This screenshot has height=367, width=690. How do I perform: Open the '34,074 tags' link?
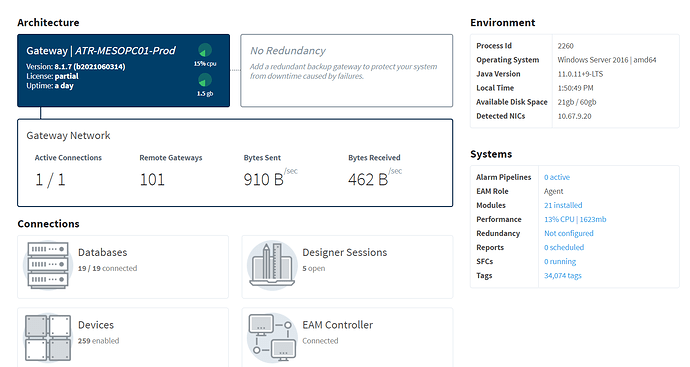(x=562, y=275)
